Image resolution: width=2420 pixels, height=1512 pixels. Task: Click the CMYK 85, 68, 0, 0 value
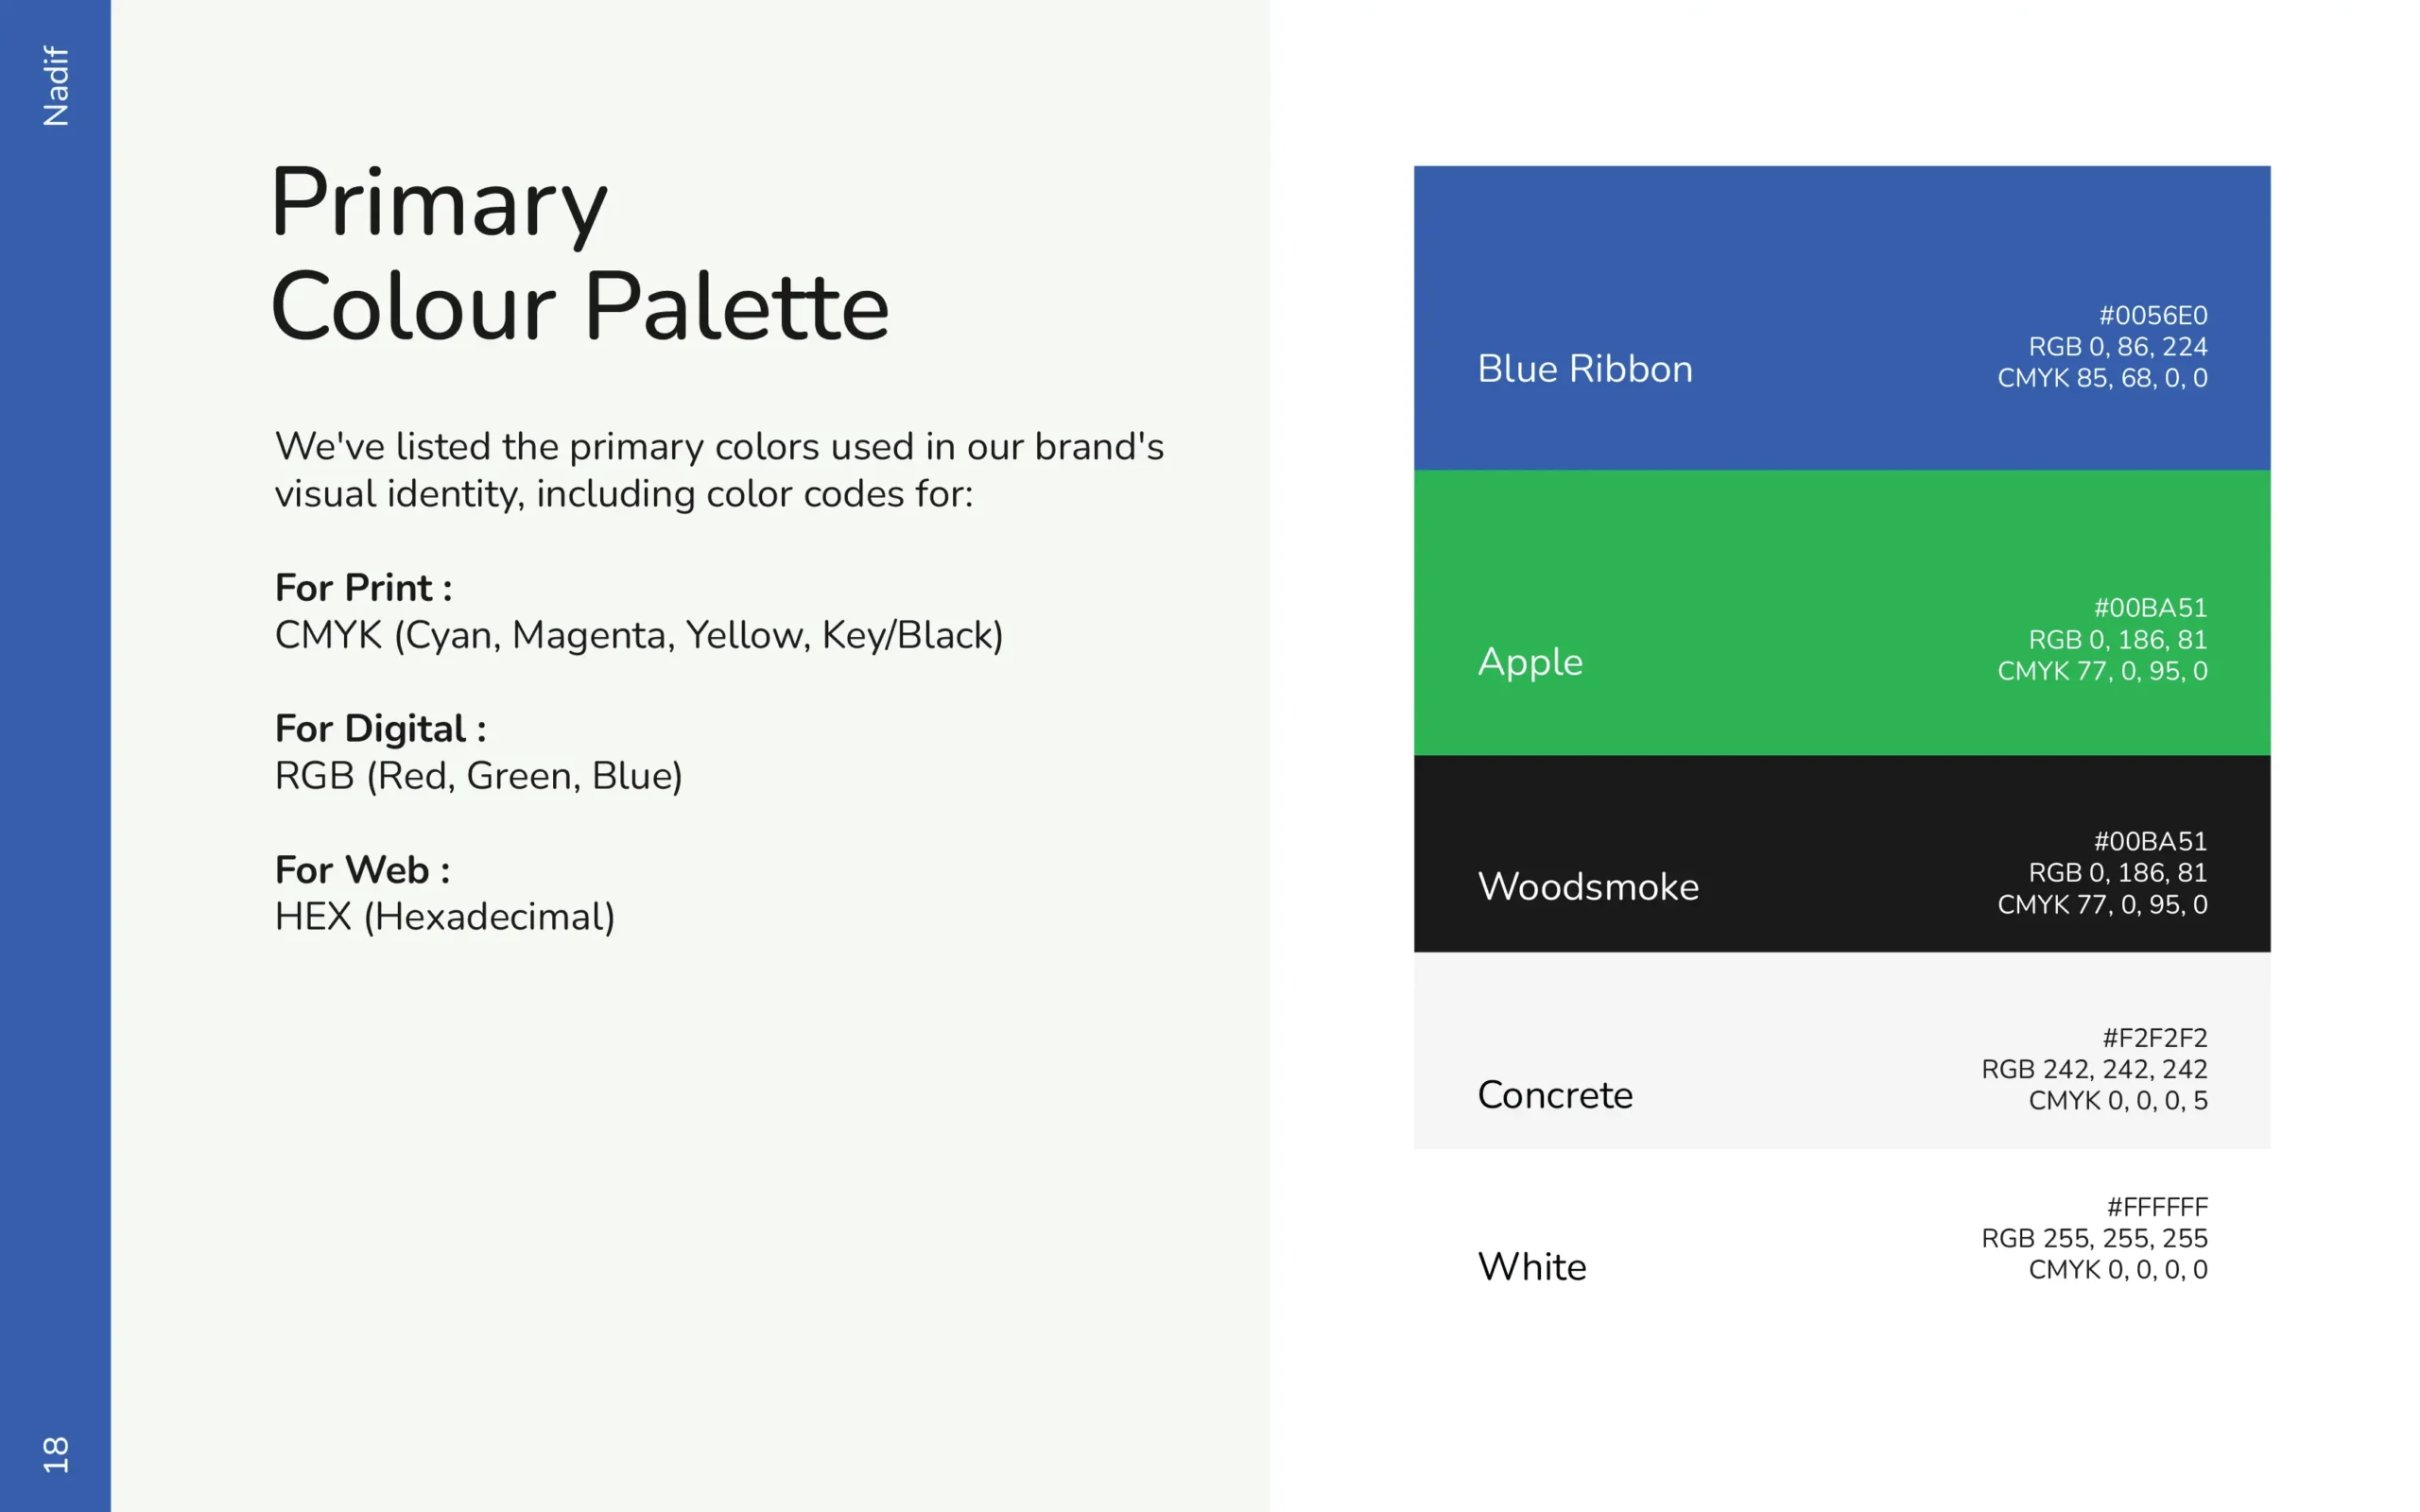[2101, 378]
